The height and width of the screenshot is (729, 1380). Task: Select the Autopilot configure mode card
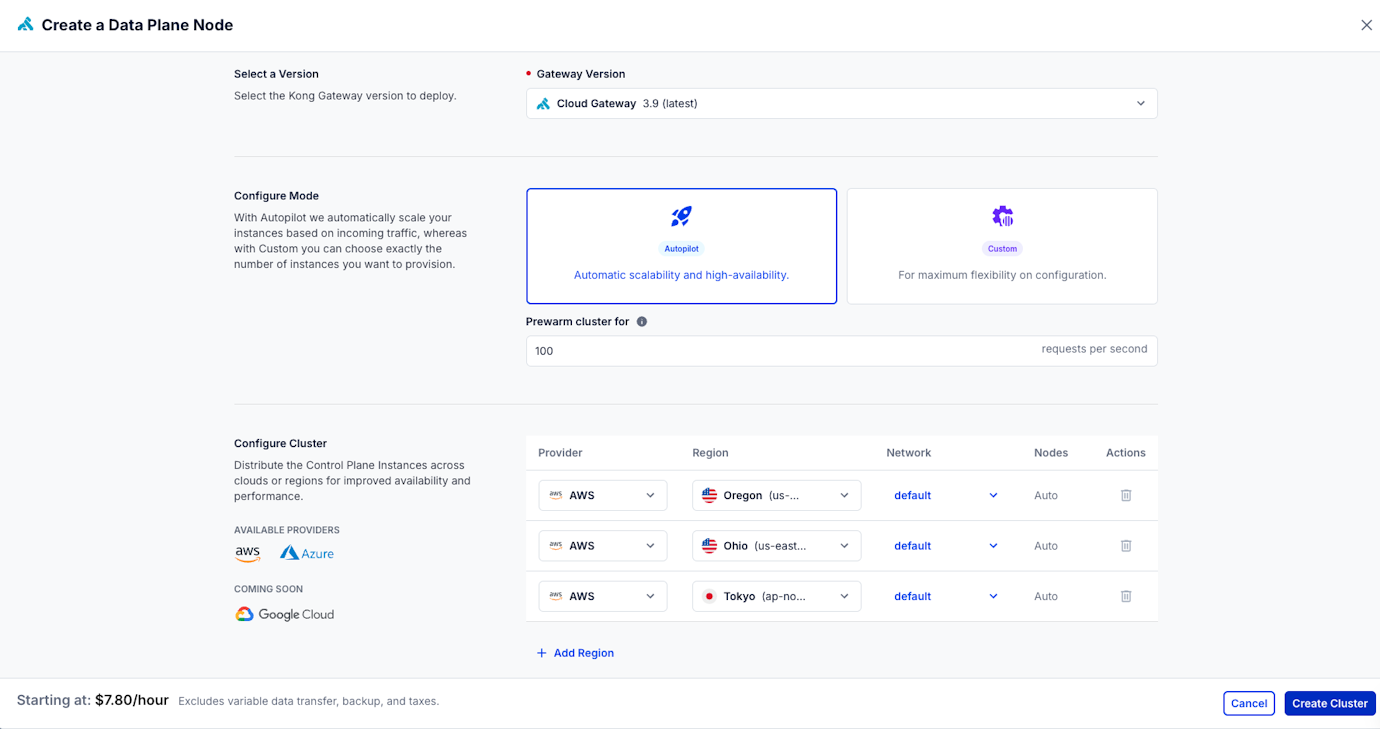point(681,245)
